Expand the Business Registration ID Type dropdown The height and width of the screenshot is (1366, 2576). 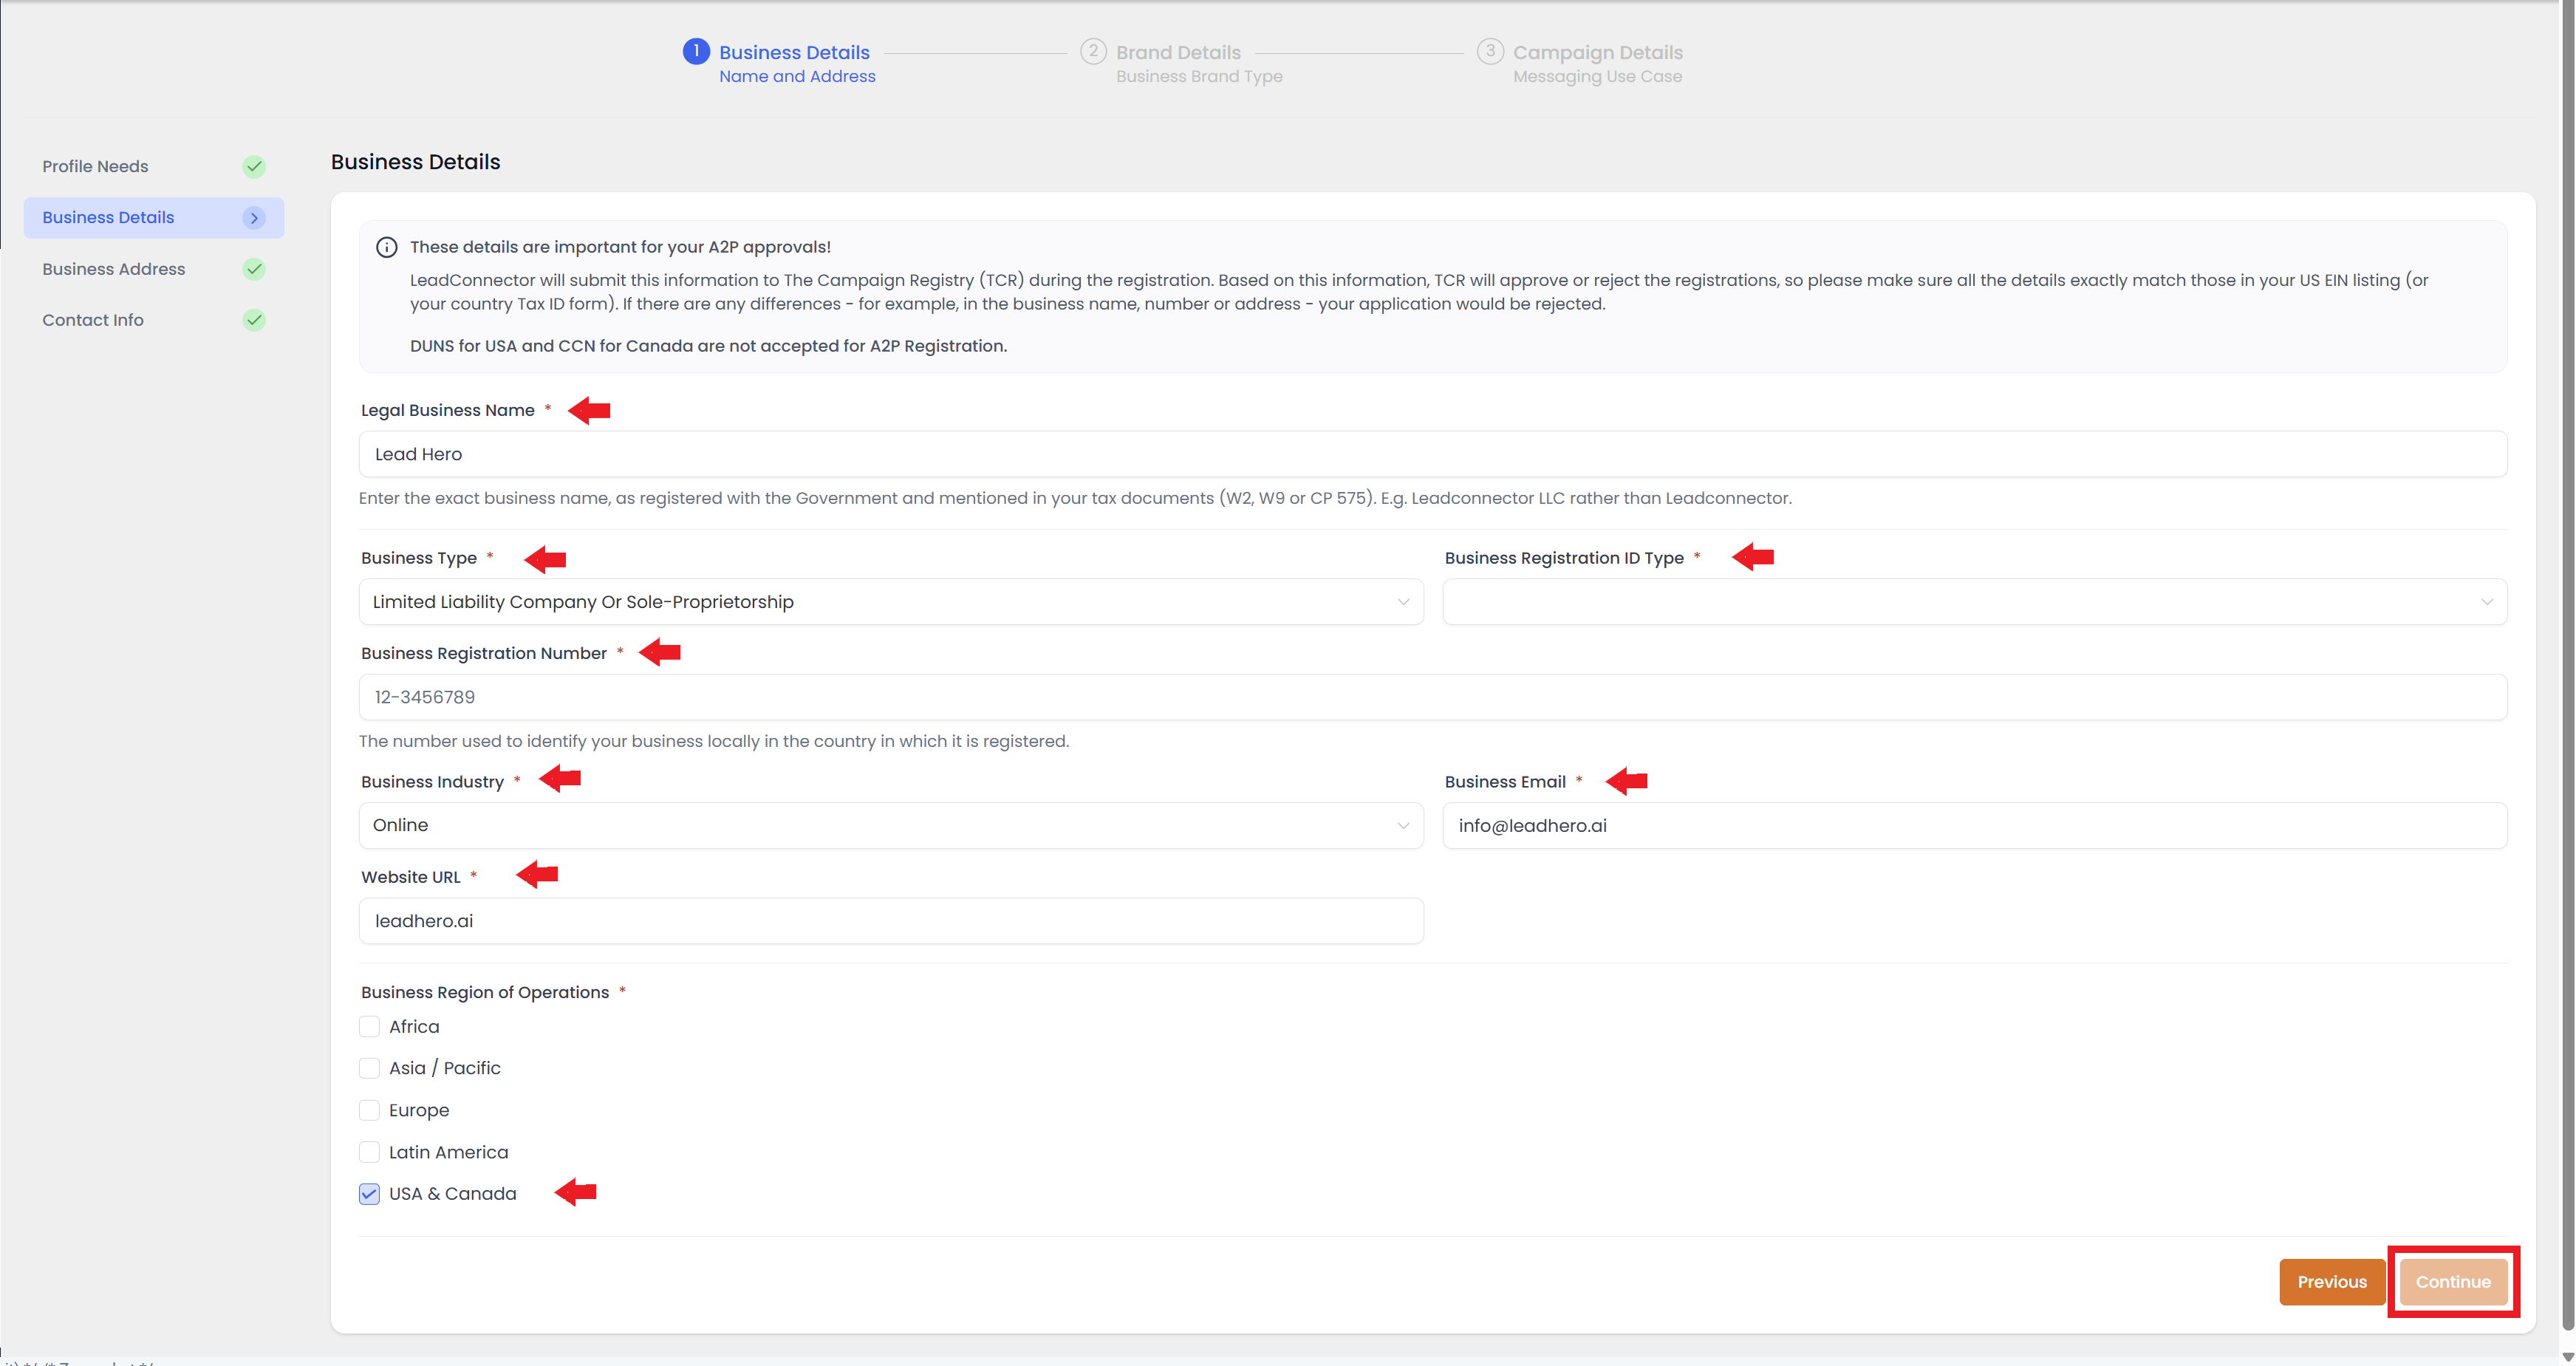pyautogui.click(x=1974, y=602)
